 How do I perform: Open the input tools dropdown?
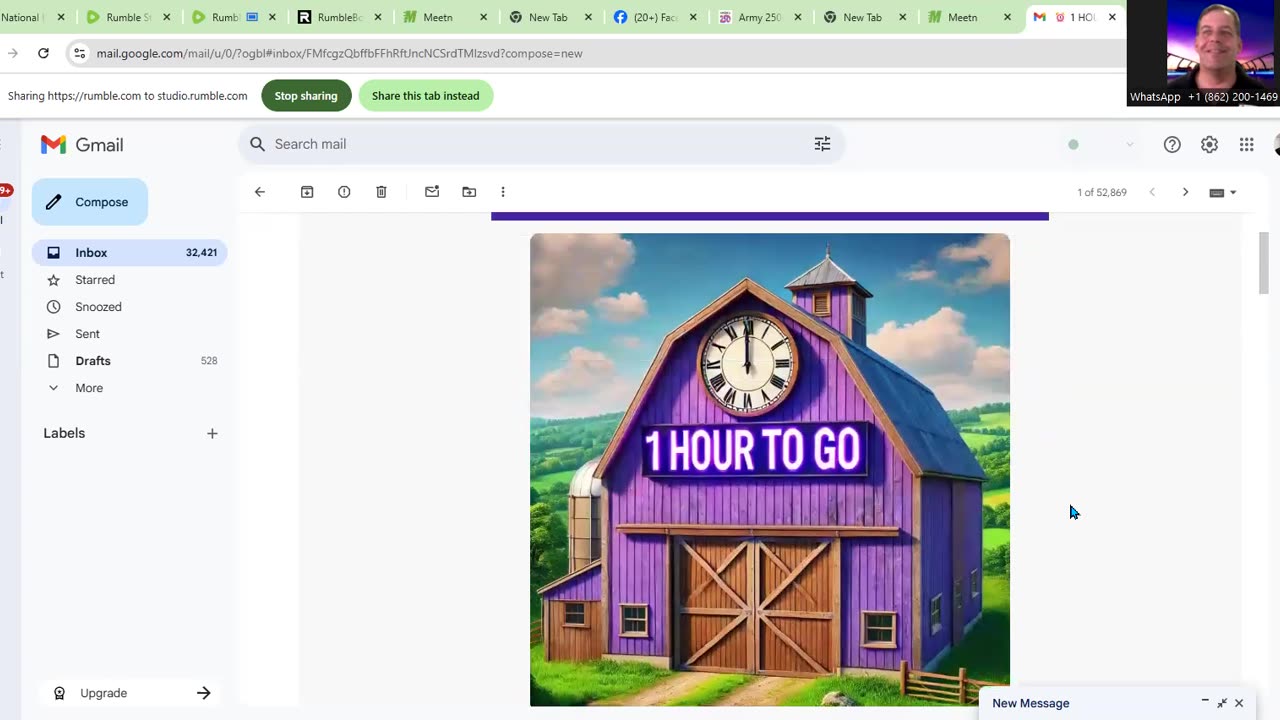pos(1223,192)
